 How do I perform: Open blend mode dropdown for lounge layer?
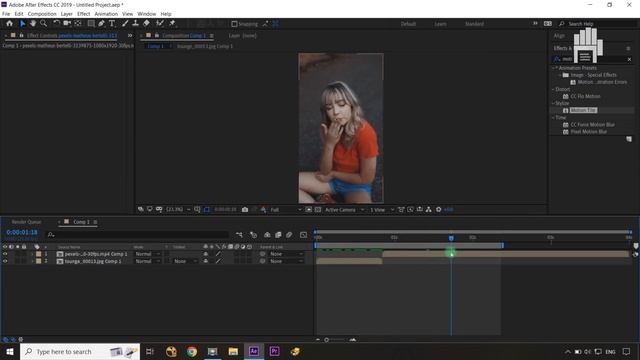click(147, 261)
